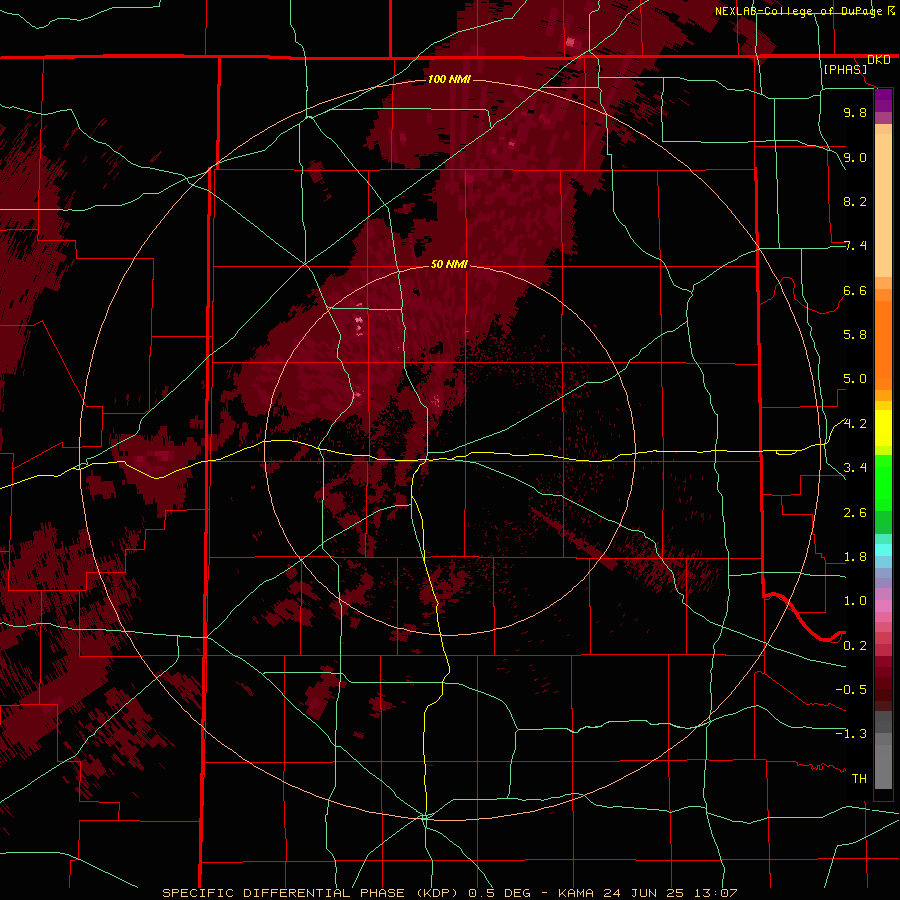900x900 pixels.
Task: Click the (KDP) abbreviation in the caption
Action: pyautogui.click(x=437, y=893)
